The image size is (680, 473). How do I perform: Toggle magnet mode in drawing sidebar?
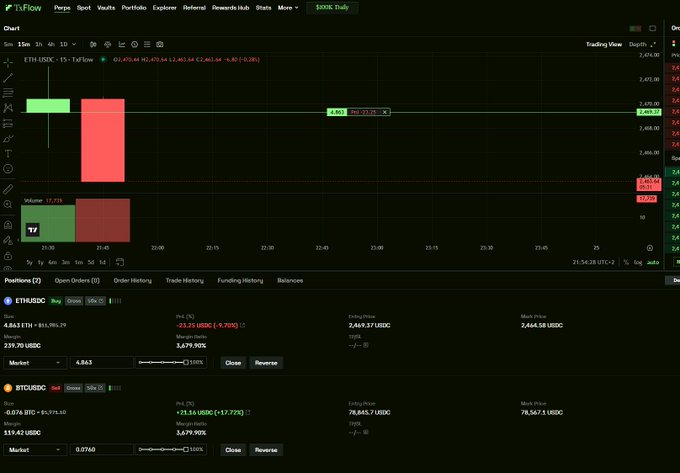8,225
